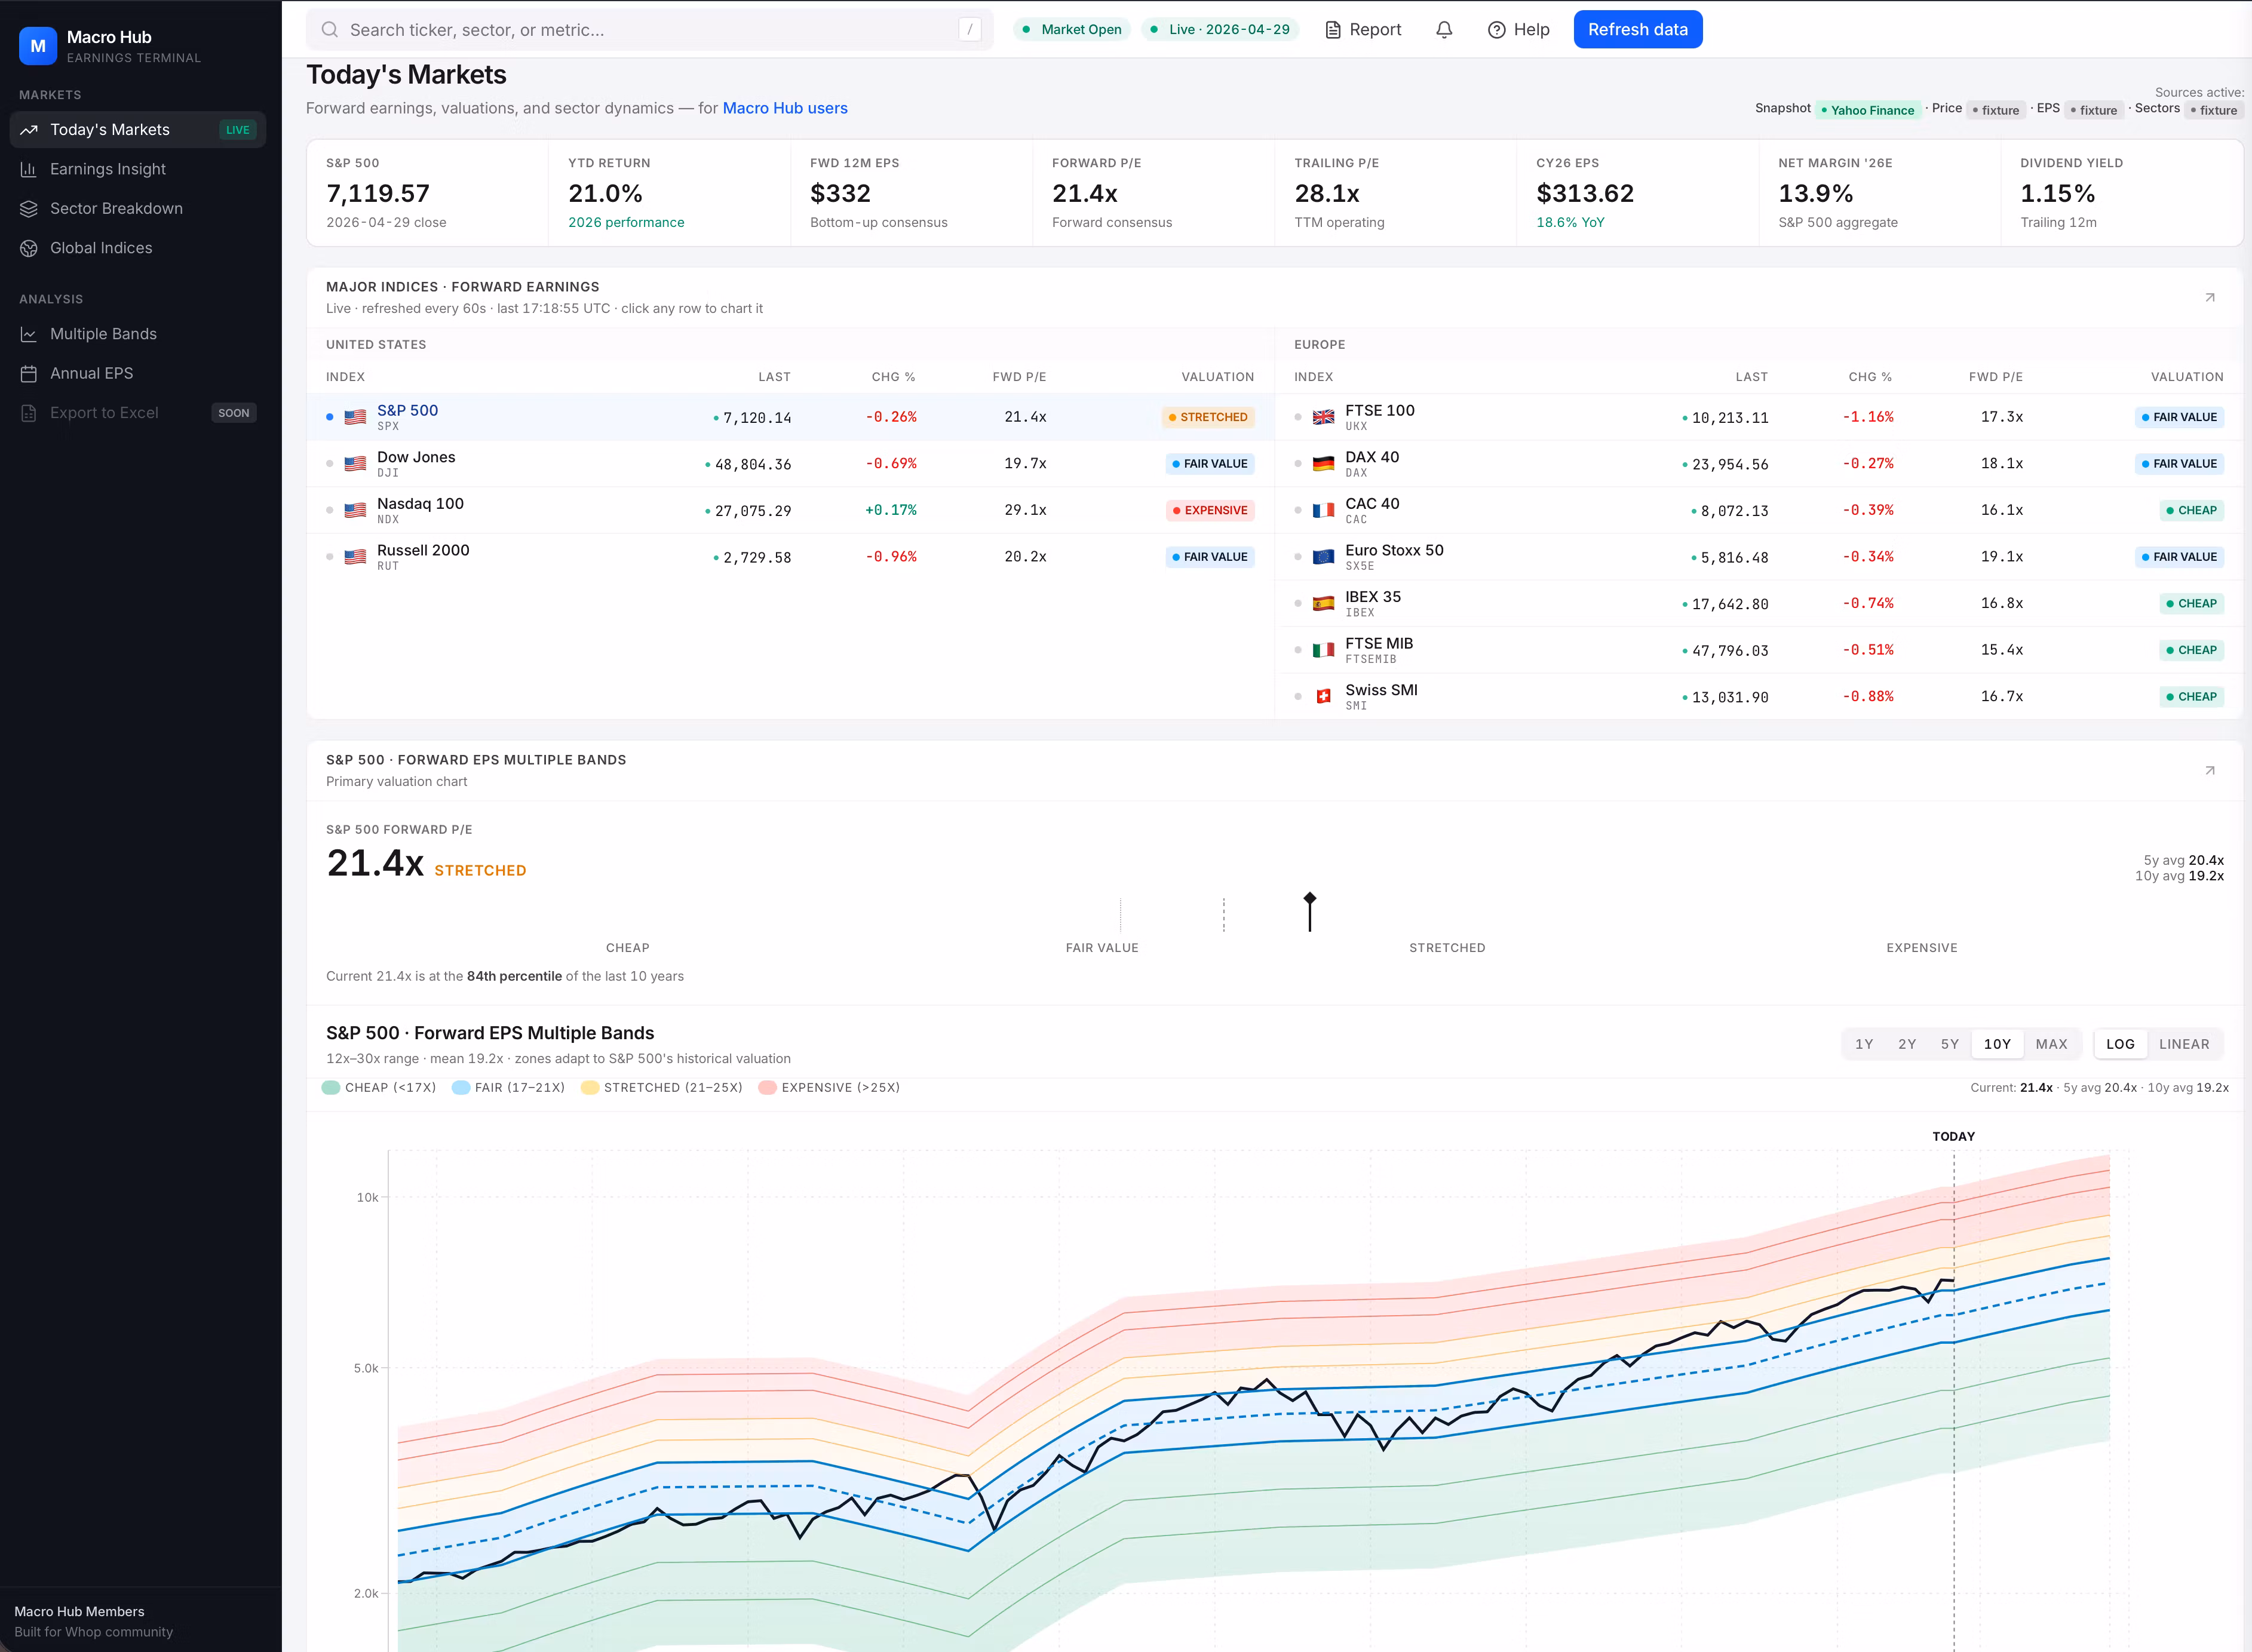Click the Russell 2000 index name

point(423,550)
